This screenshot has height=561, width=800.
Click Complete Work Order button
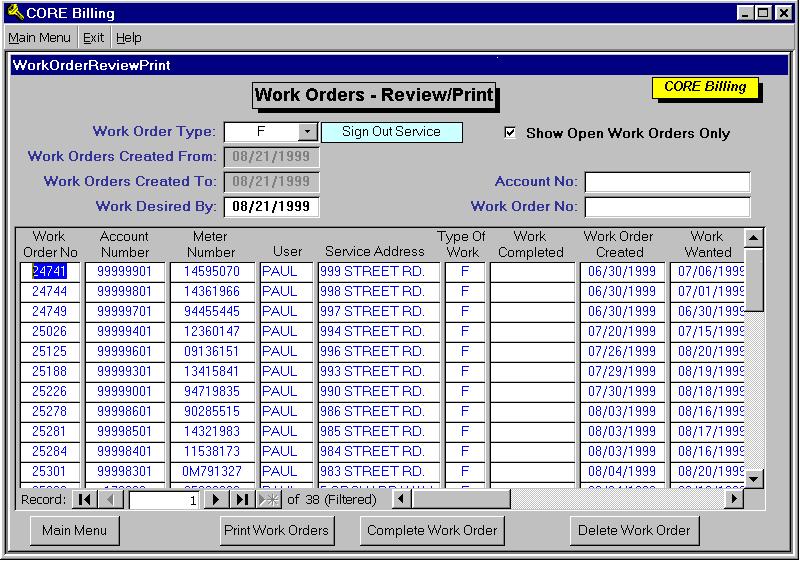click(x=432, y=530)
